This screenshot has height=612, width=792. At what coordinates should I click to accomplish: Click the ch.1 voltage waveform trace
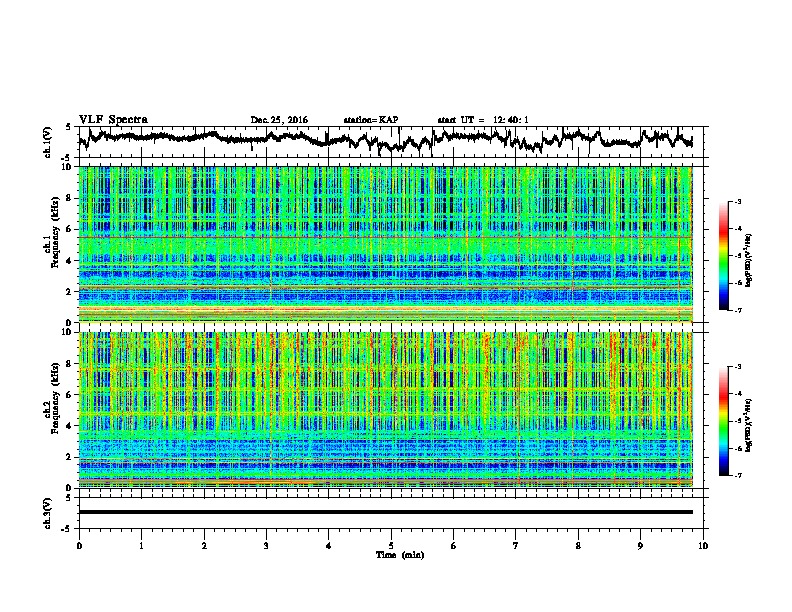click(385, 139)
